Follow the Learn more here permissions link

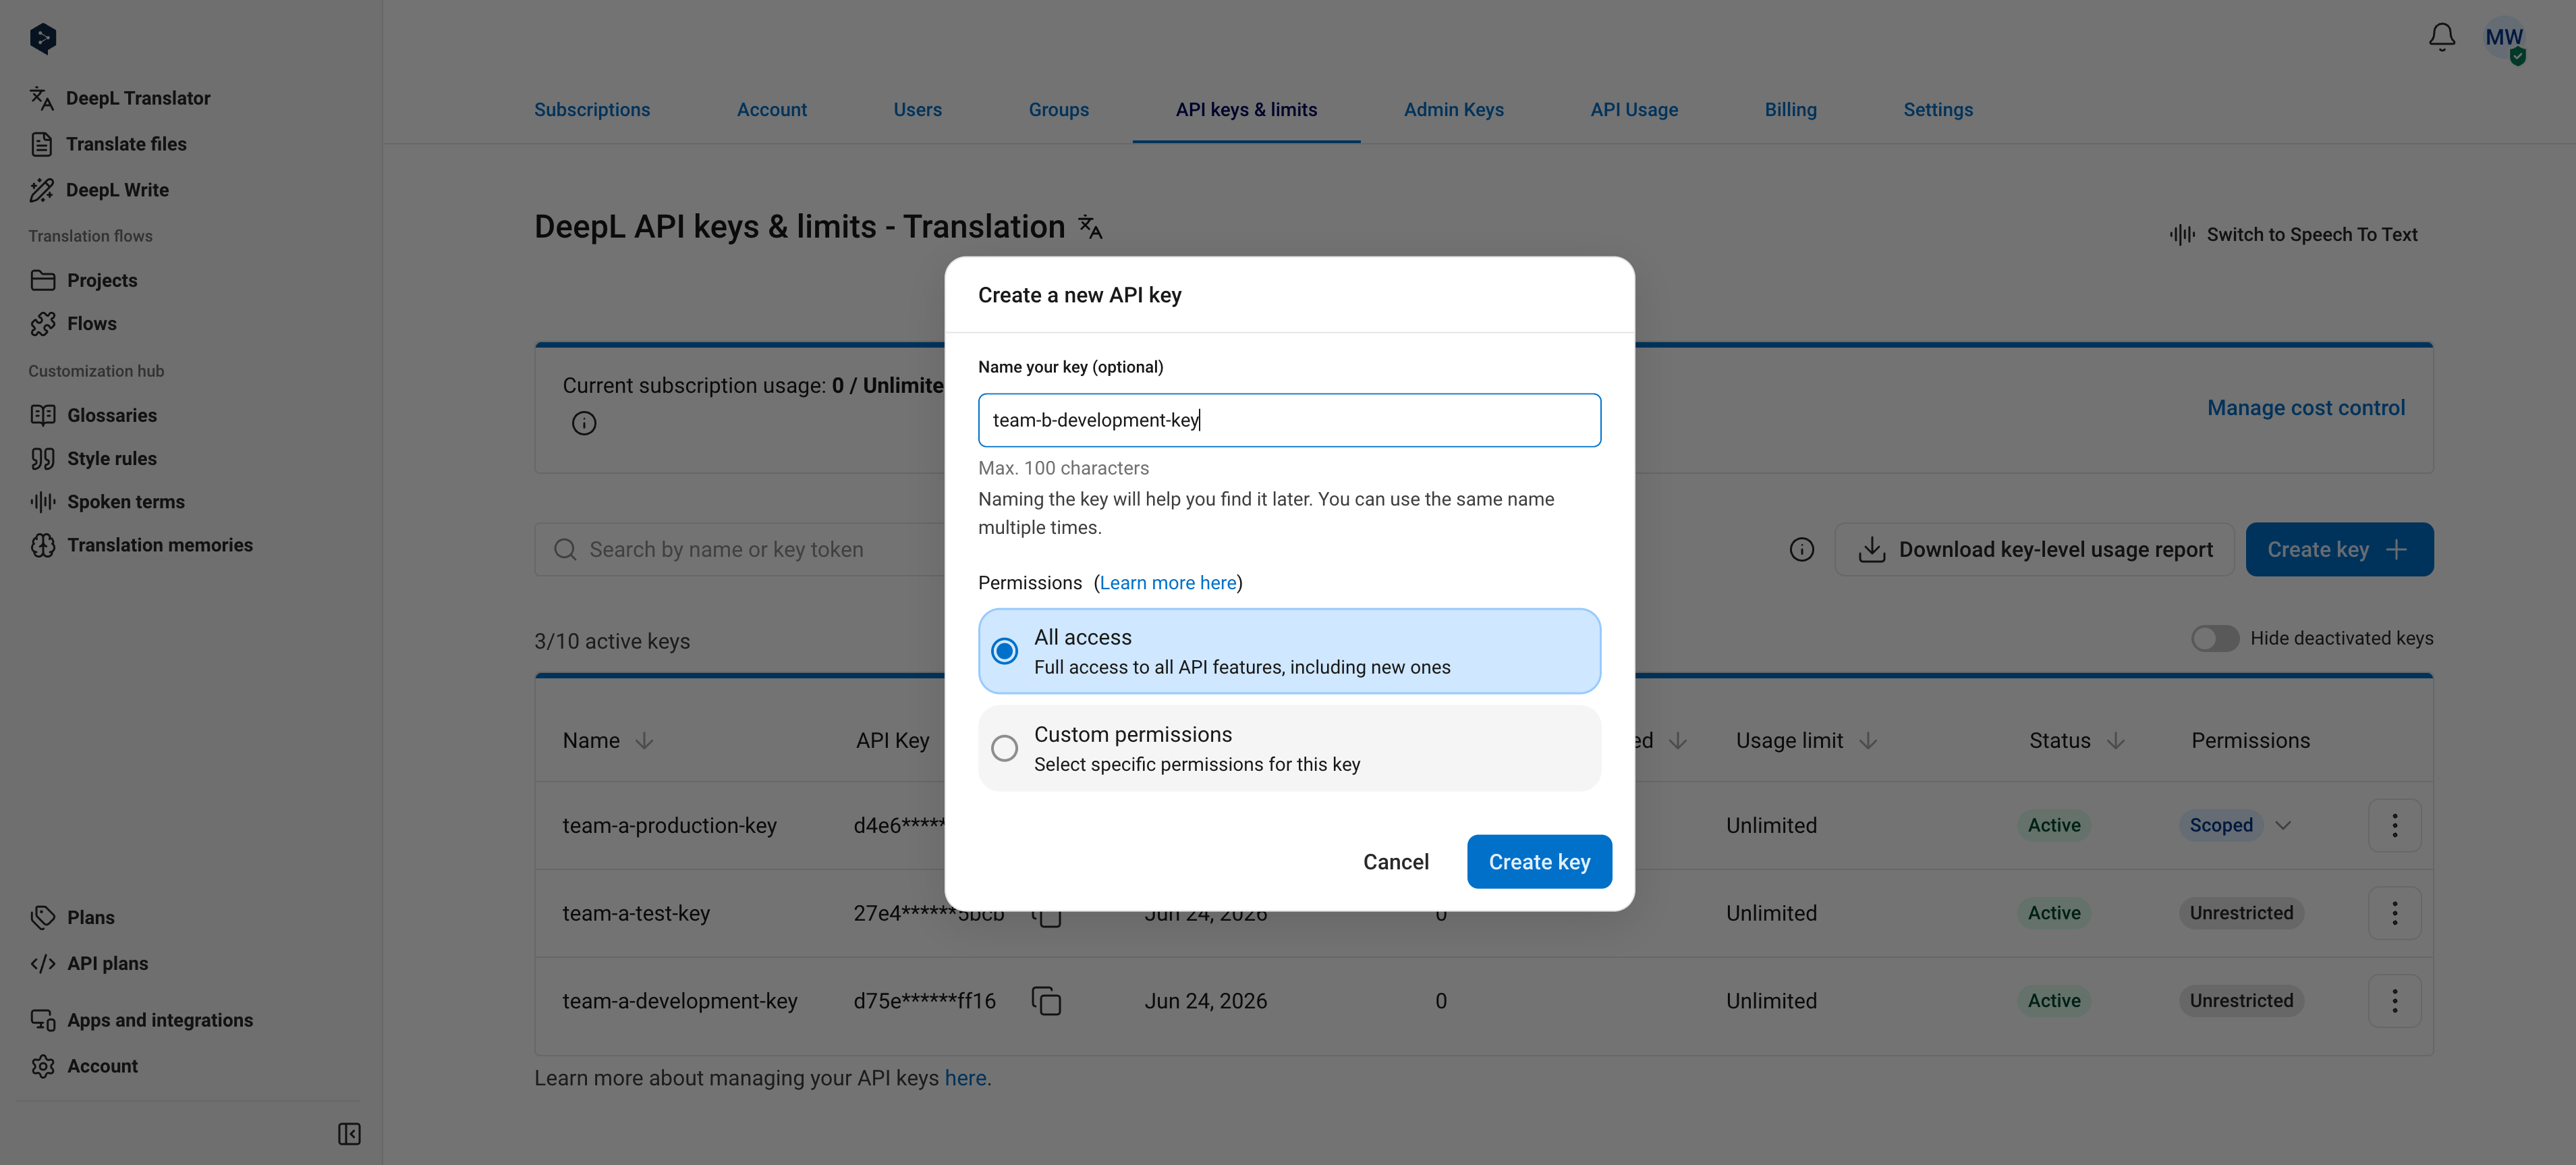1168,583
